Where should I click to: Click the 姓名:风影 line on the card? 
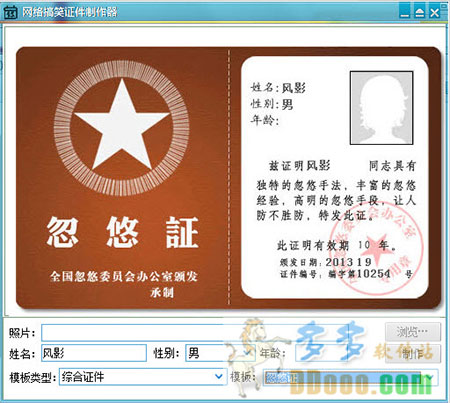pyautogui.click(x=278, y=87)
